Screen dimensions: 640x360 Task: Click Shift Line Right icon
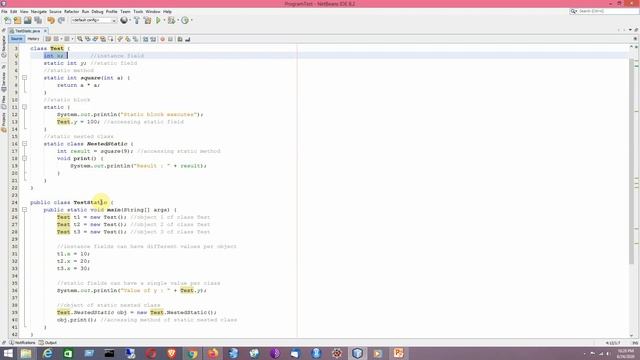[x=153, y=39]
